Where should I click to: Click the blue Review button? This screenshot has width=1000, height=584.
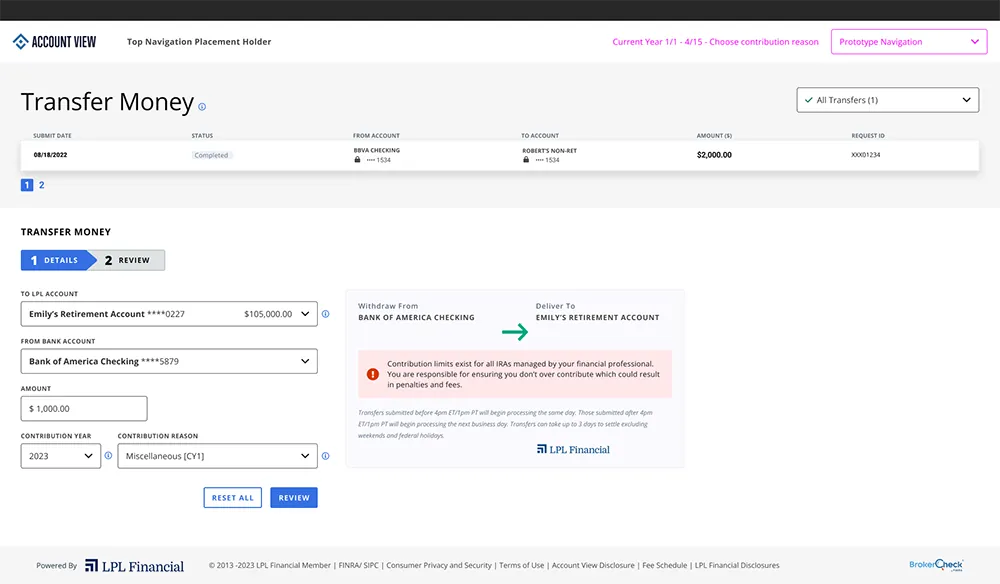pos(294,497)
